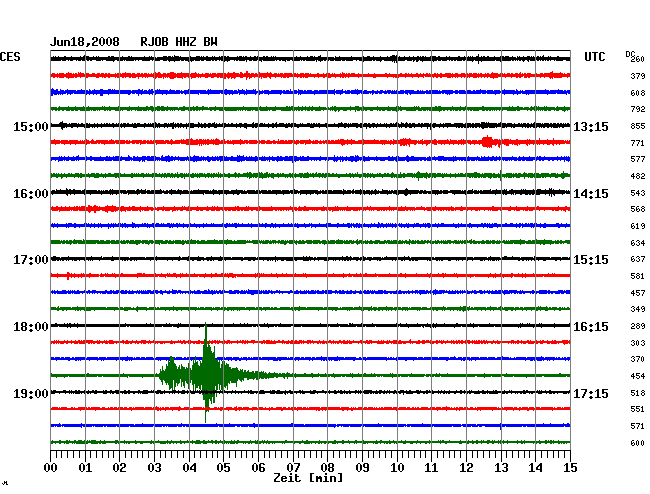Click the 17:15 UTC time label
This screenshot has width=650, height=494.
591,393
